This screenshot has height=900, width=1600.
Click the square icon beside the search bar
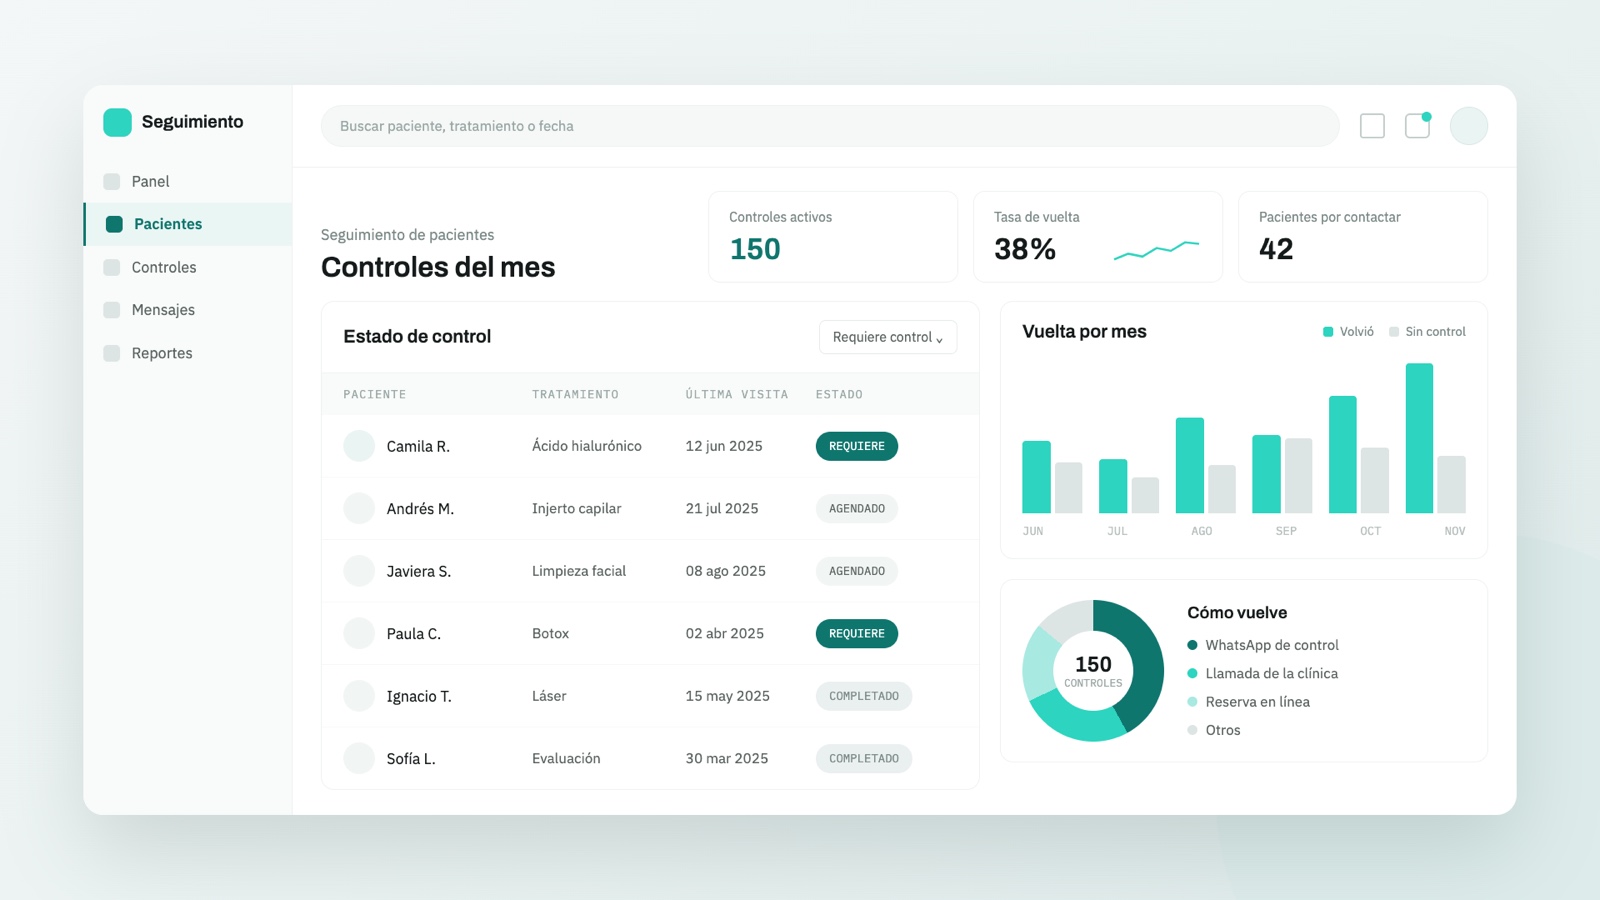(1372, 126)
